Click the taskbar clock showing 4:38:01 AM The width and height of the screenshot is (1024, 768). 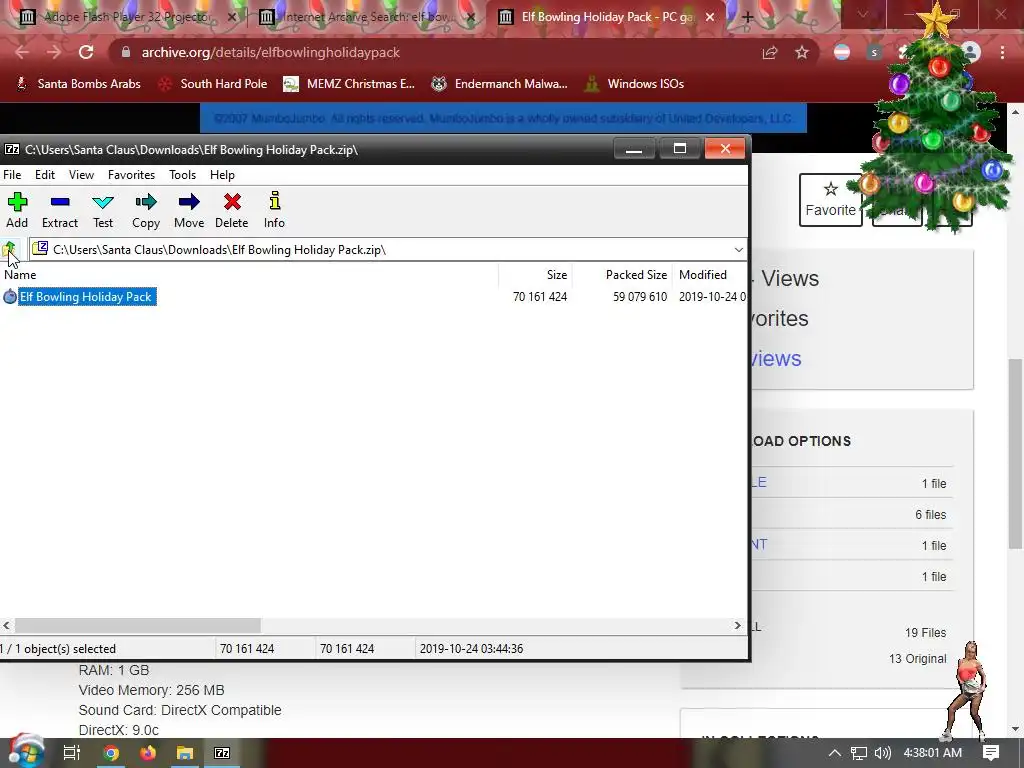(x=932, y=753)
